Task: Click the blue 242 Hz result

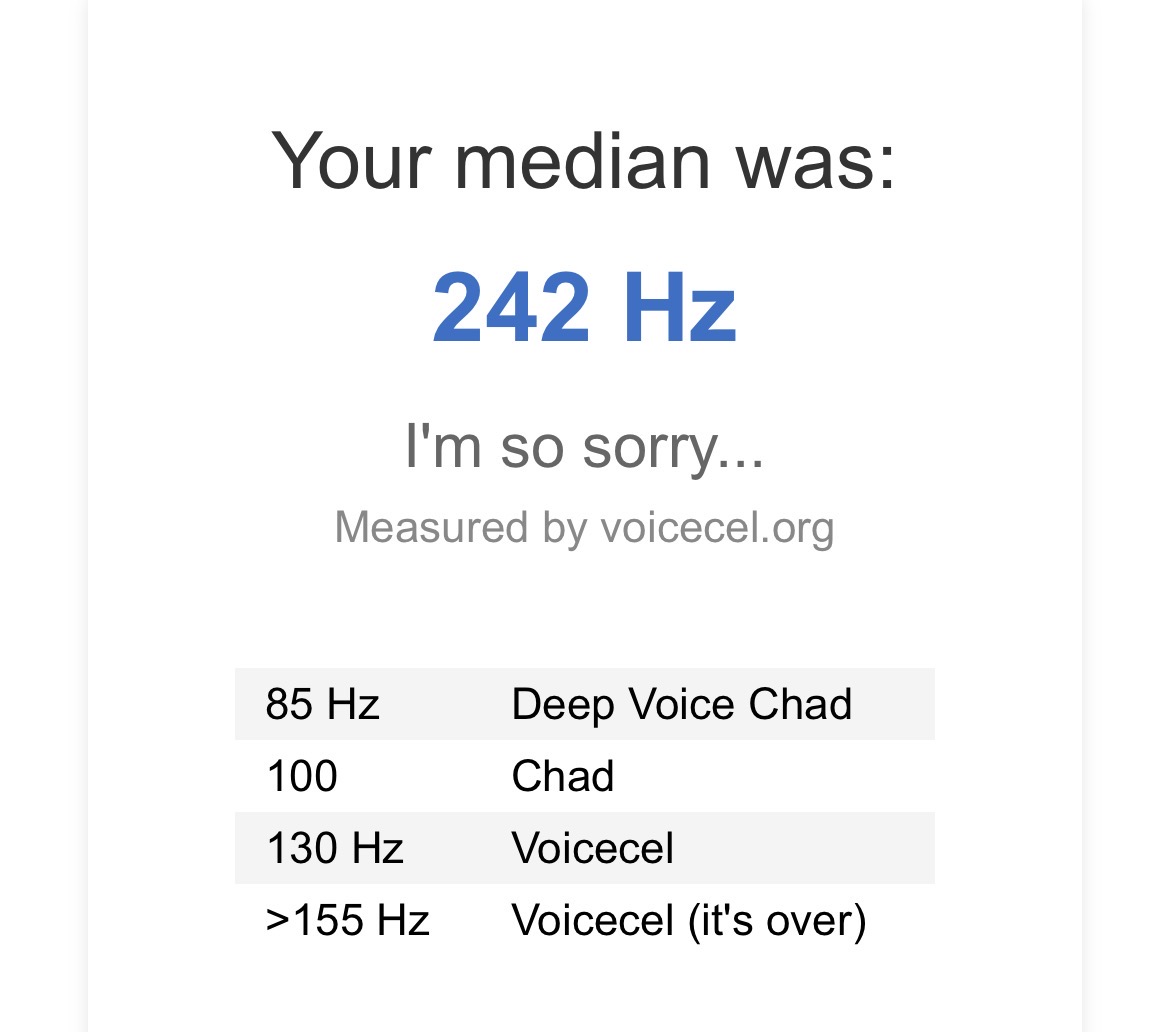Action: 584,309
